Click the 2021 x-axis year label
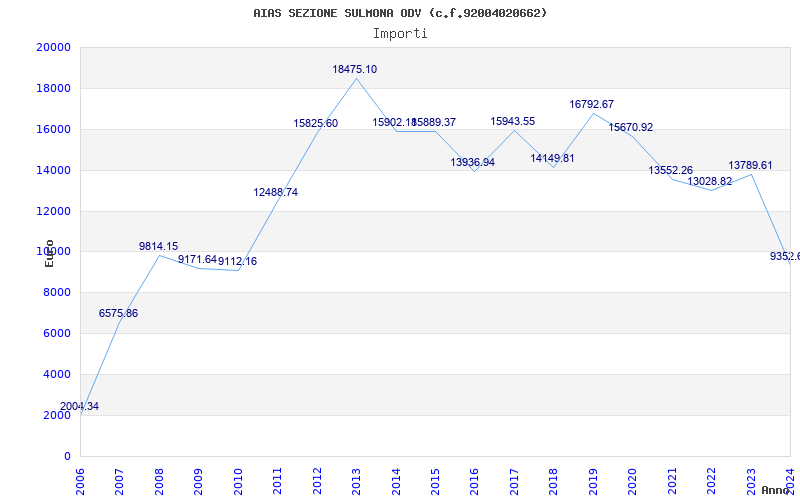This screenshot has width=800, height=500. point(672,481)
